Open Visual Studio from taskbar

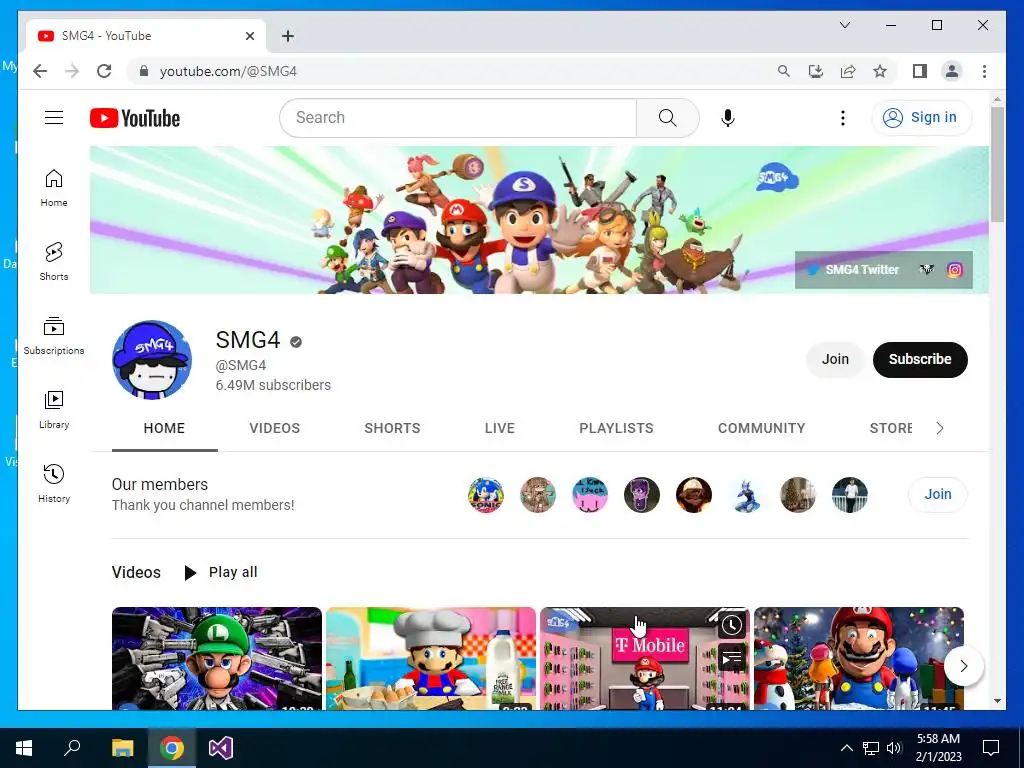pos(221,748)
